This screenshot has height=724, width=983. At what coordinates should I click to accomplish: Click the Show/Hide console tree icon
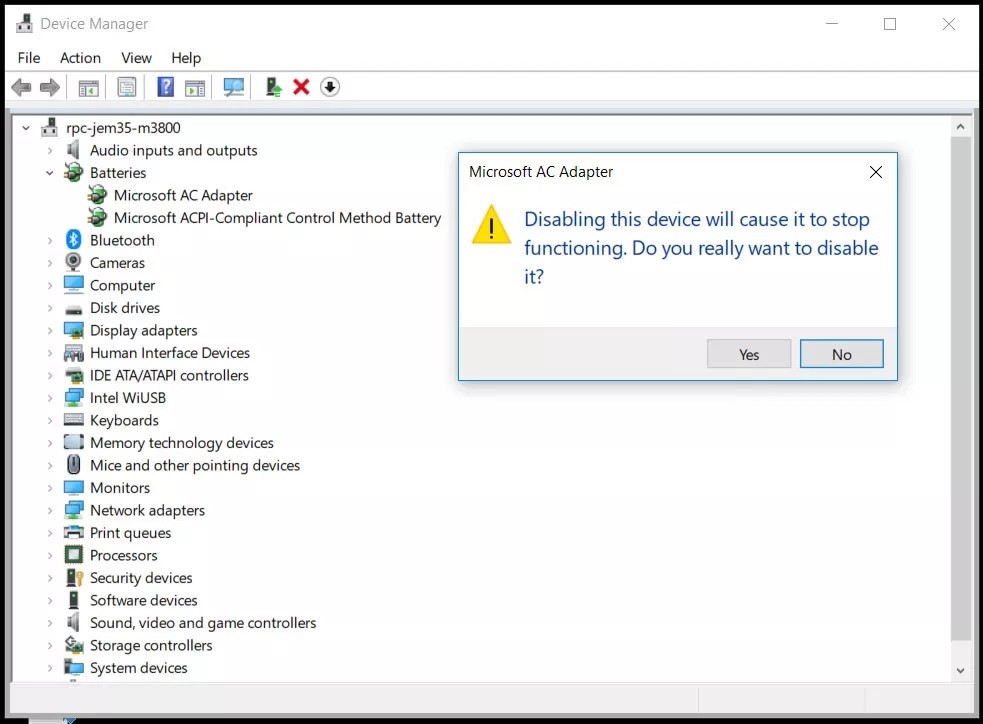tap(89, 88)
